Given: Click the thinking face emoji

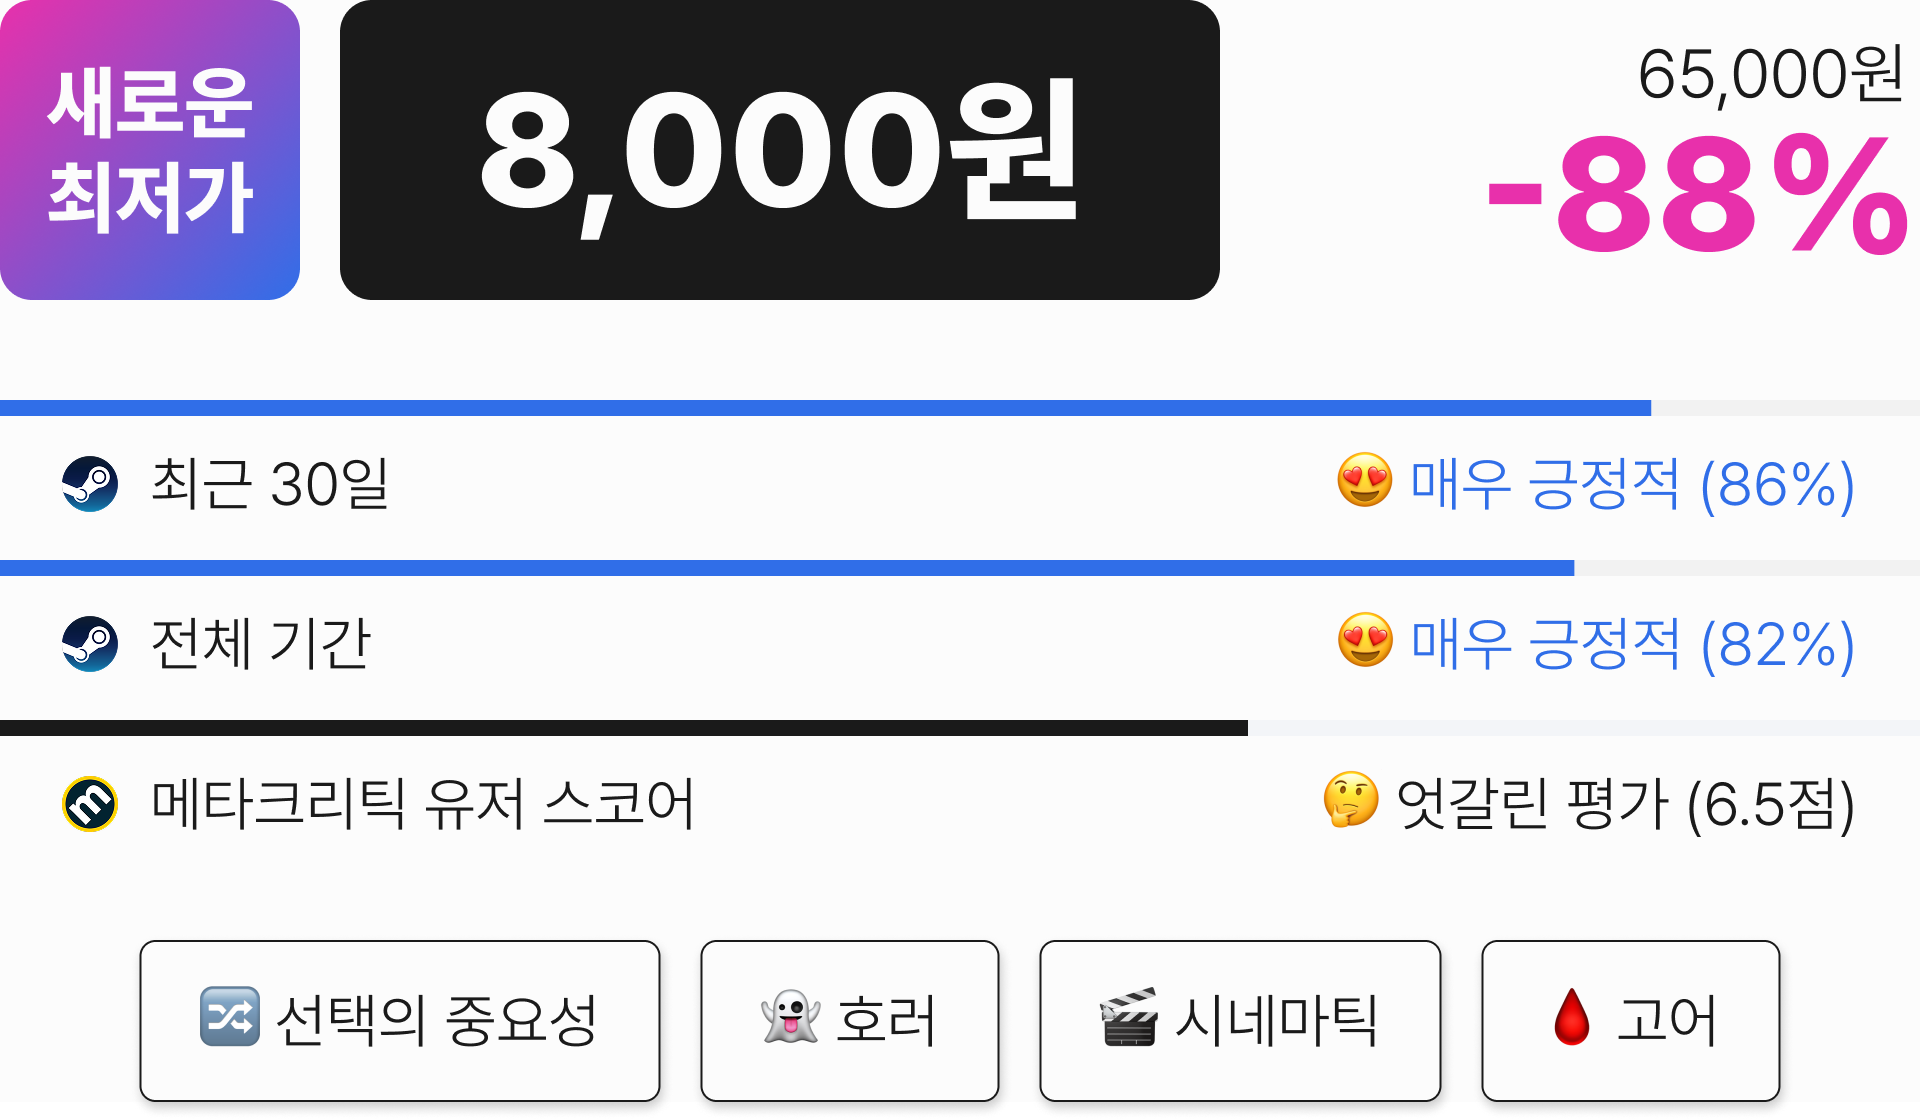Looking at the screenshot, I should (1351, 800).
